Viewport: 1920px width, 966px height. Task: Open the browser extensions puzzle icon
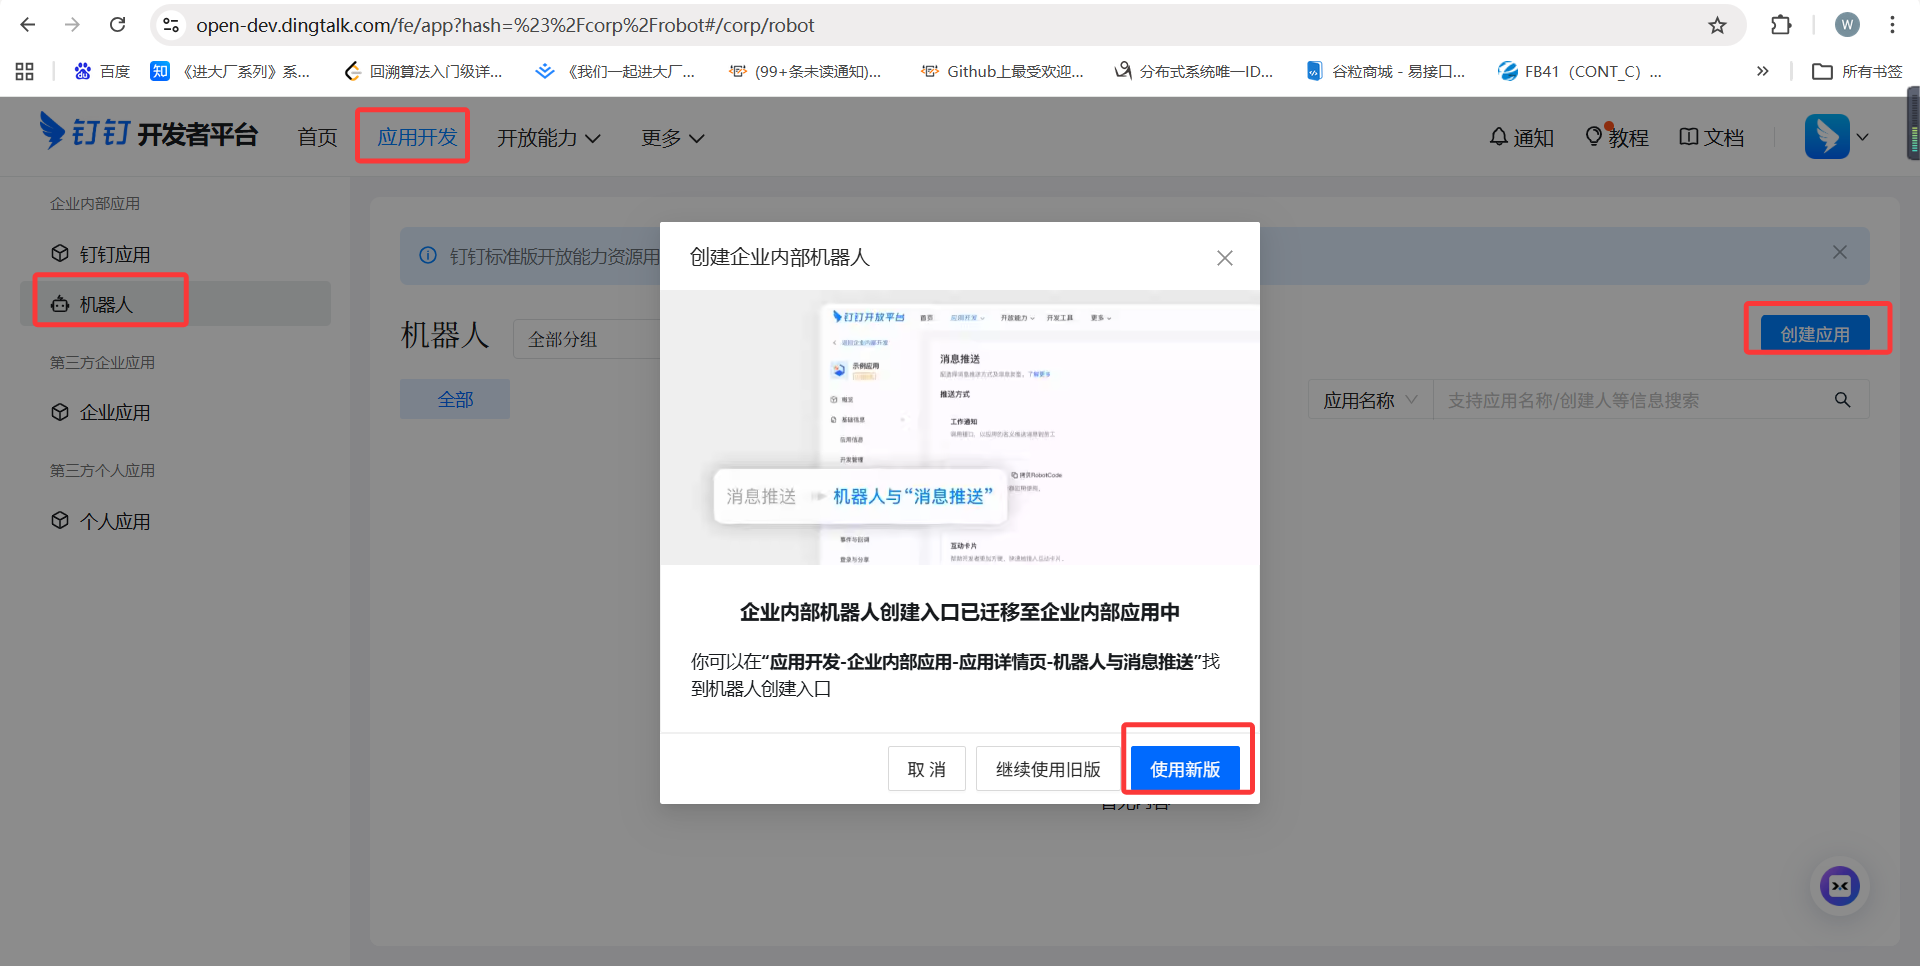pyautogui.click(x=1781, y=25)
